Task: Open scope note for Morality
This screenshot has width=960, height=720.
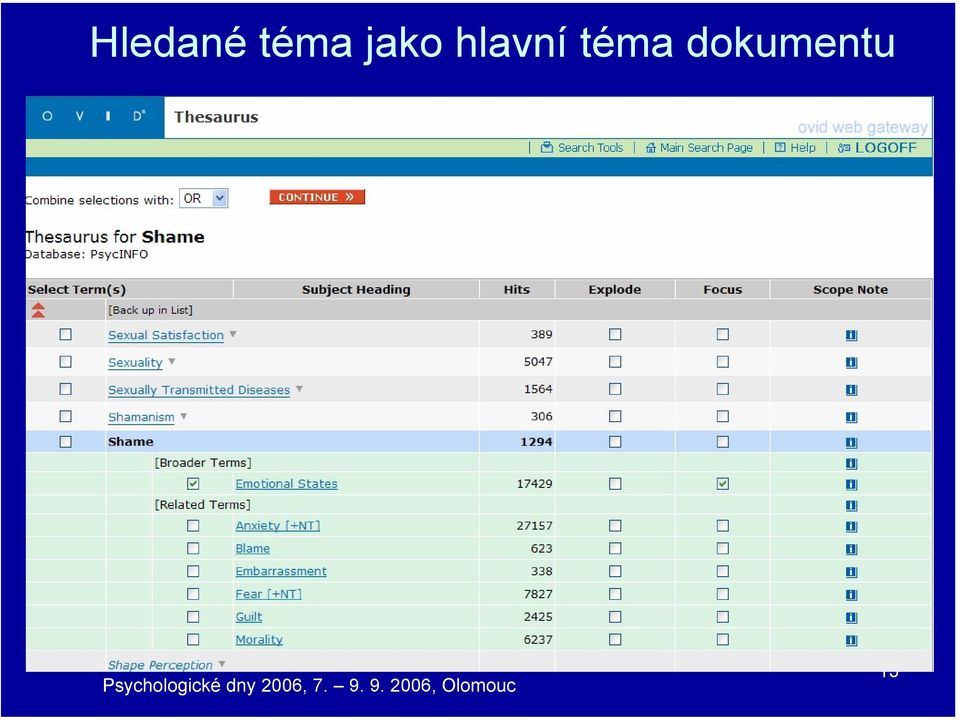Action: click(x=851, y=640)
